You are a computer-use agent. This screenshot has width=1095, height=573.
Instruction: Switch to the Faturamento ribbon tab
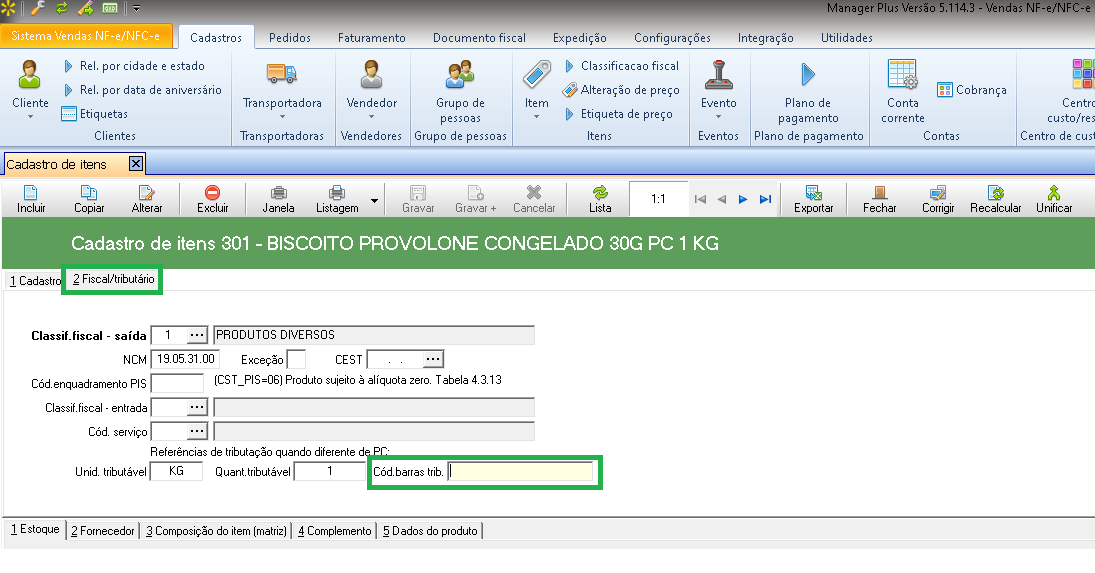(371, 38)
